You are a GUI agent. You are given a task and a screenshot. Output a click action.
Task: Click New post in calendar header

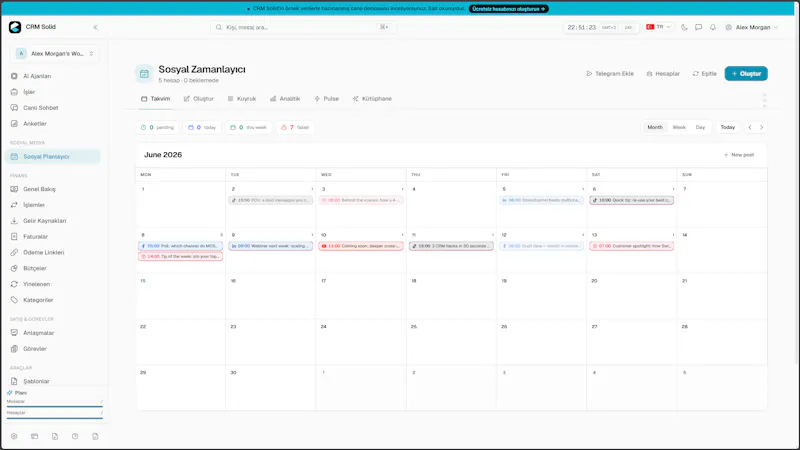(739, 155)
